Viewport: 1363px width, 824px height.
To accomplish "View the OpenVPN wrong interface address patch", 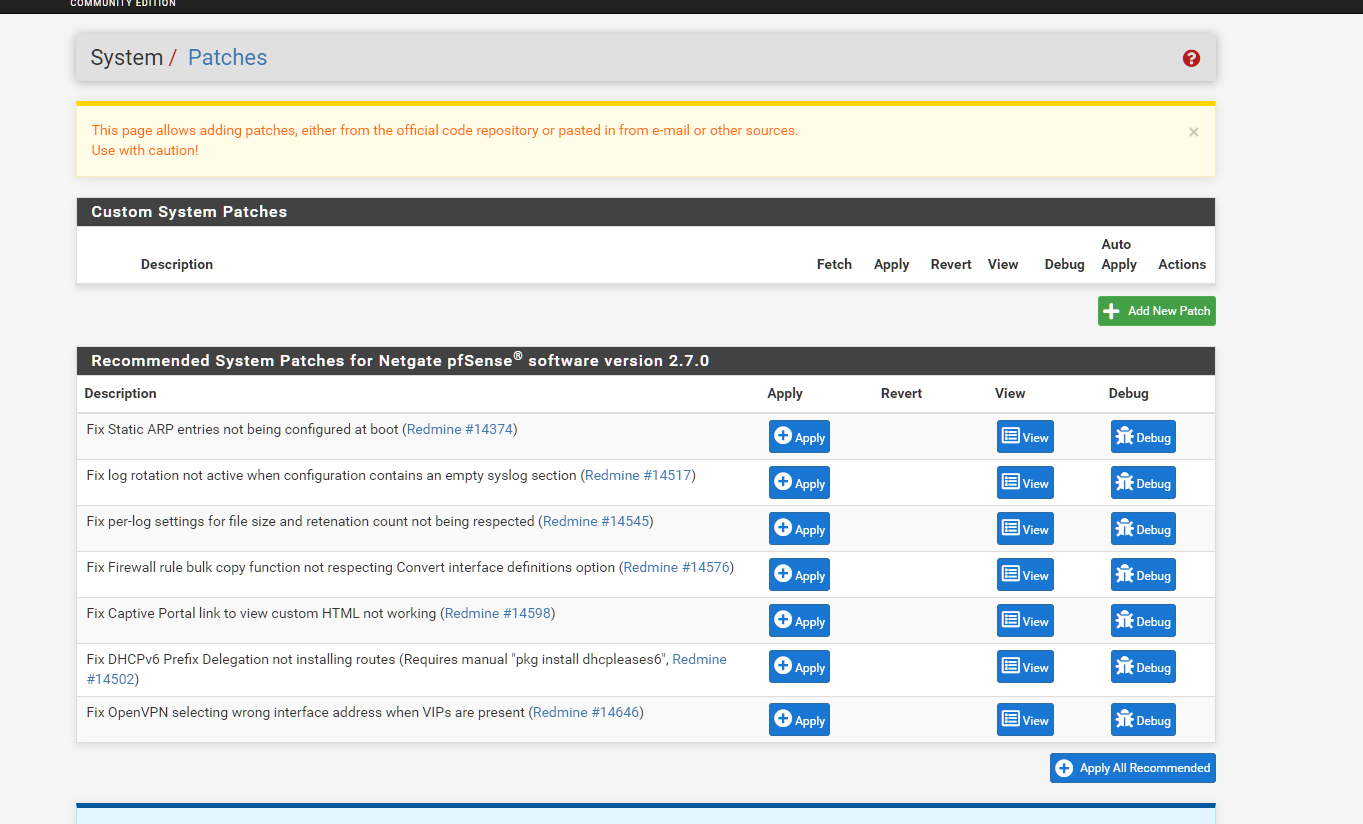I will pos(1025,720).
